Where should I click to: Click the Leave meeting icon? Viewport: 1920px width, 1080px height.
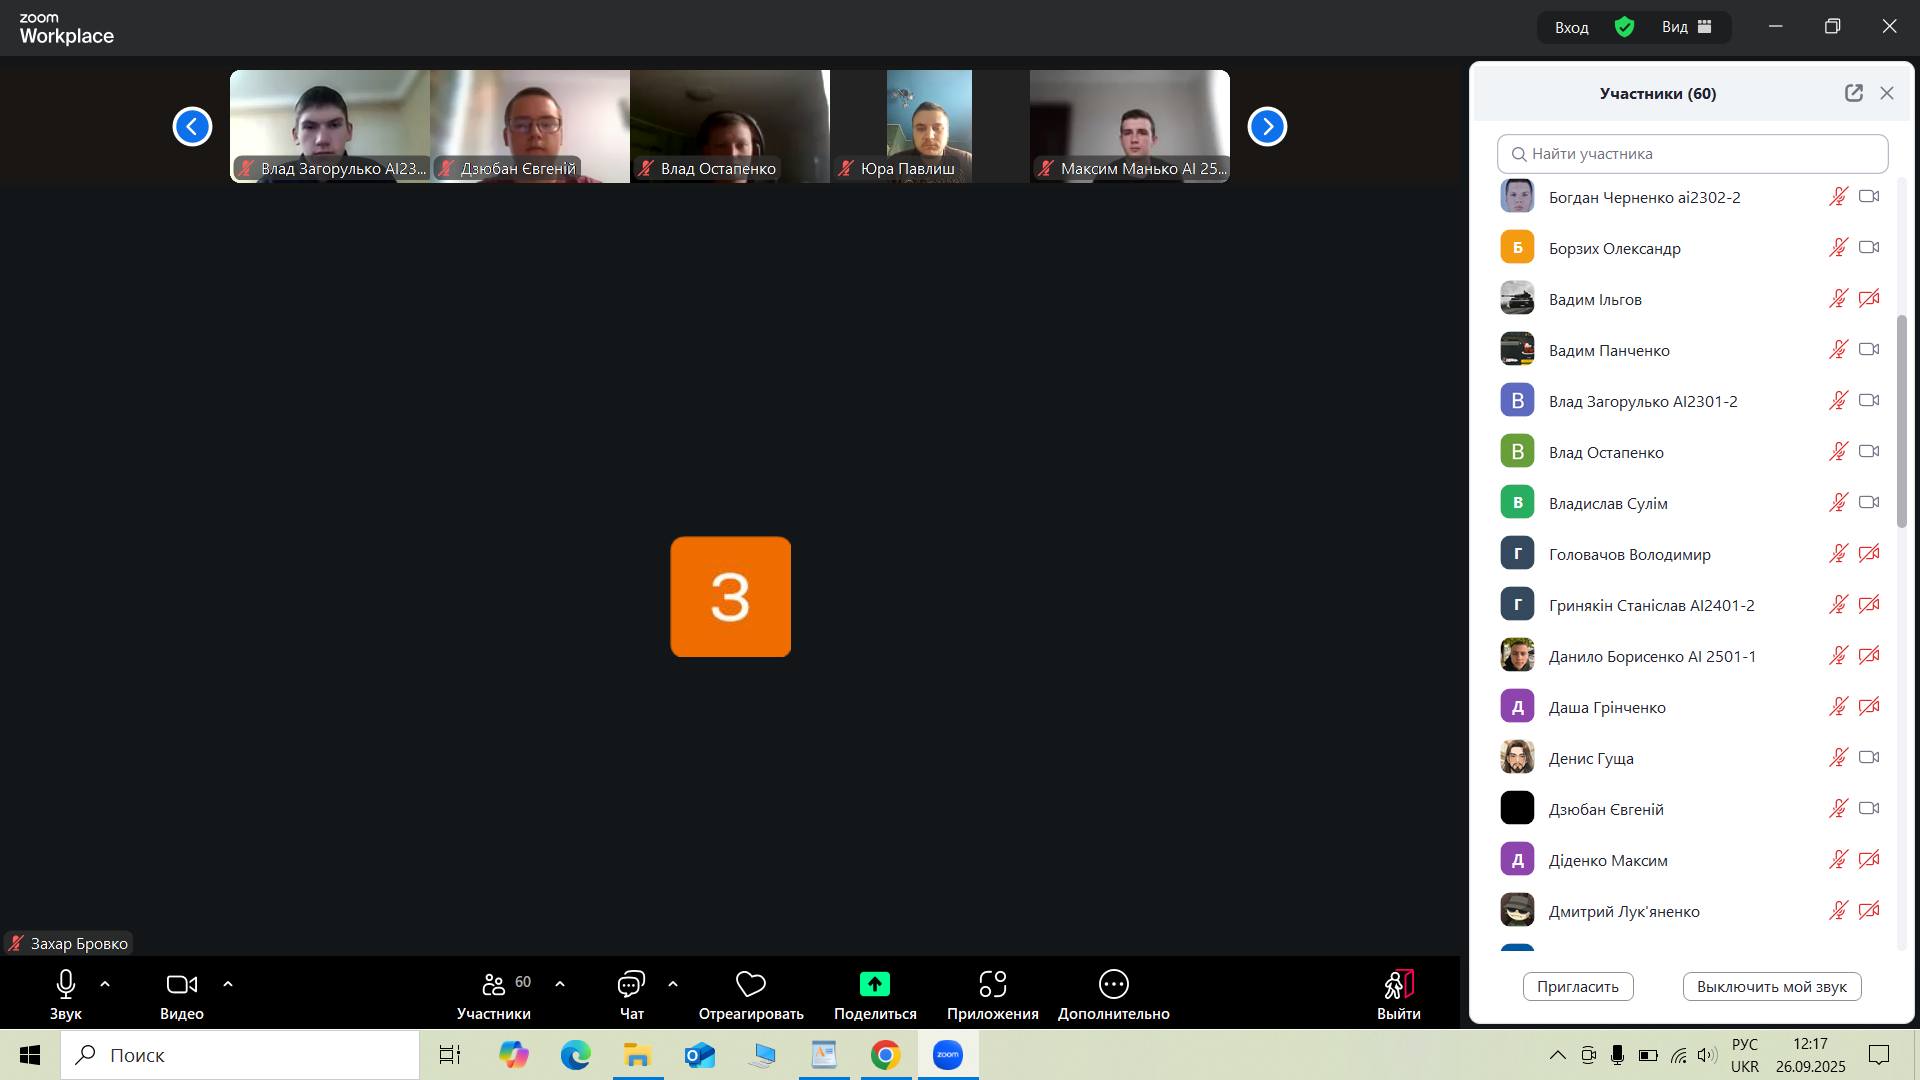click(x=1398, y=985)
